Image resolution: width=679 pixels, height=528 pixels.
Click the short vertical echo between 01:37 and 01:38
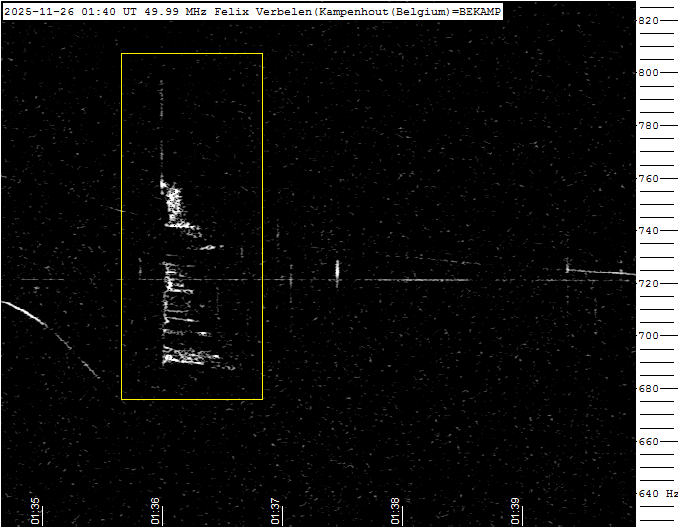[337, 270]
